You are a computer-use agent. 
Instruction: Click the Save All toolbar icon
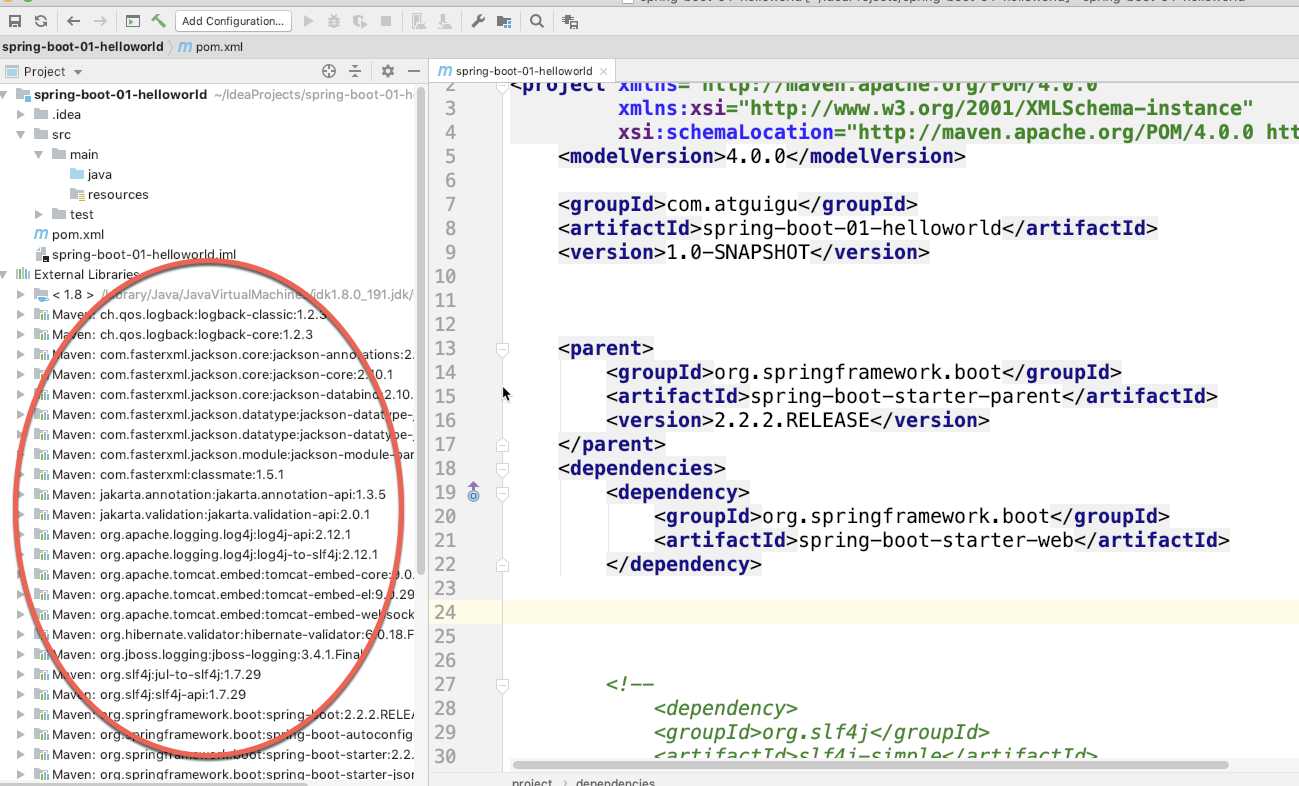click(x=14, y=21)
